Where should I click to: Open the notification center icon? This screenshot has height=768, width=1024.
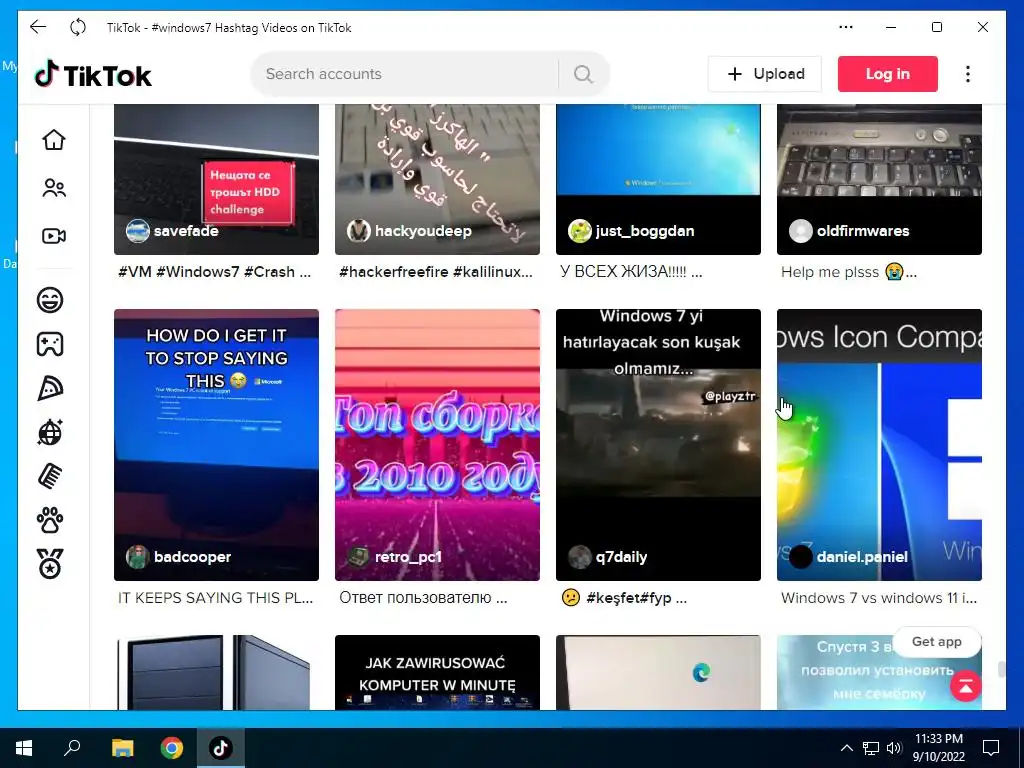point(991,748)
